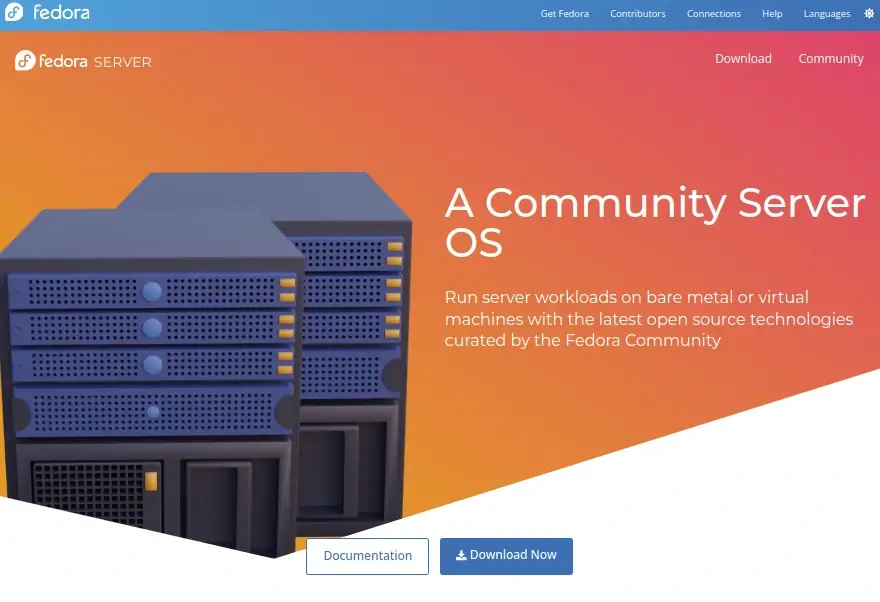Click the Fedora Server logo icon

(x=25, y=61)
